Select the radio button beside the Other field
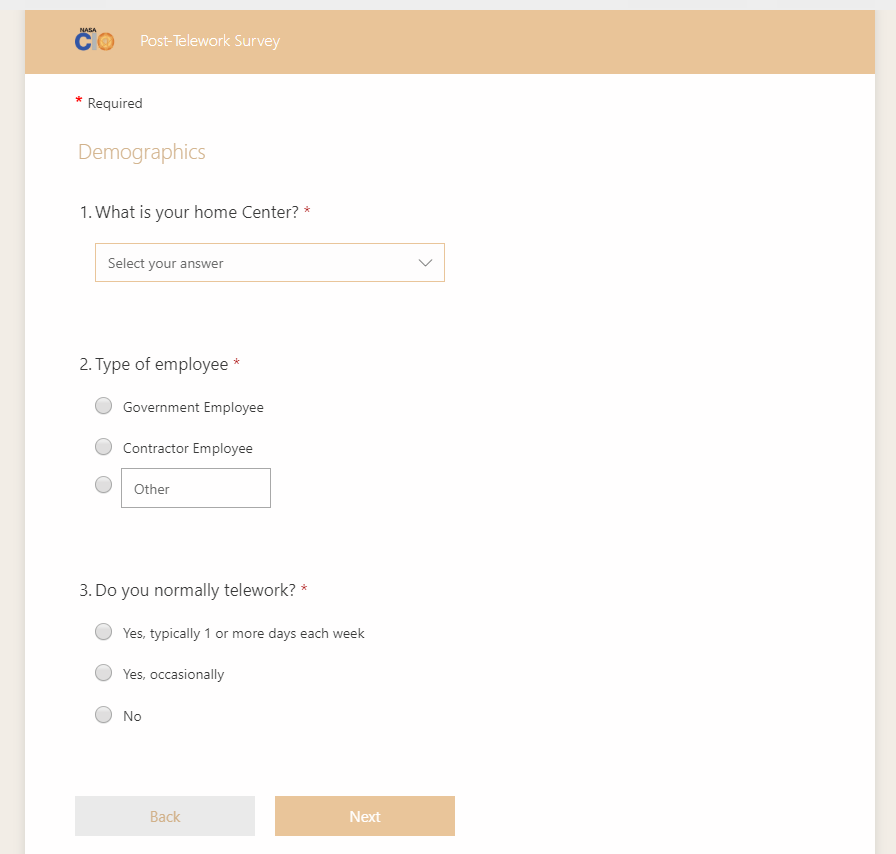Screen dimensions: 896x854 click(103, 485)
